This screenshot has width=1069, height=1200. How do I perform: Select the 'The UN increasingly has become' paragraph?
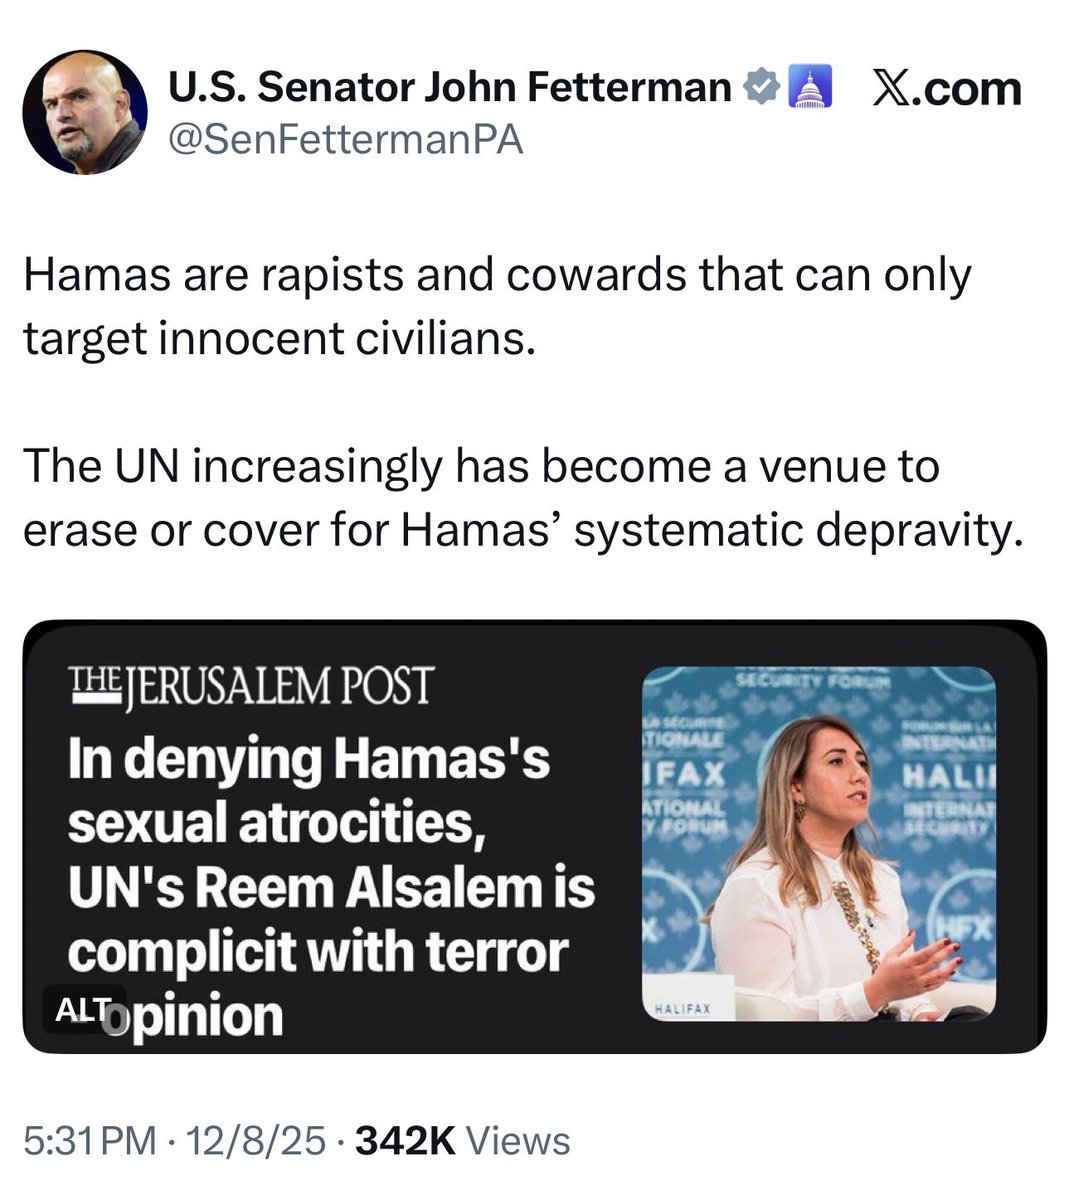point(524,497)
